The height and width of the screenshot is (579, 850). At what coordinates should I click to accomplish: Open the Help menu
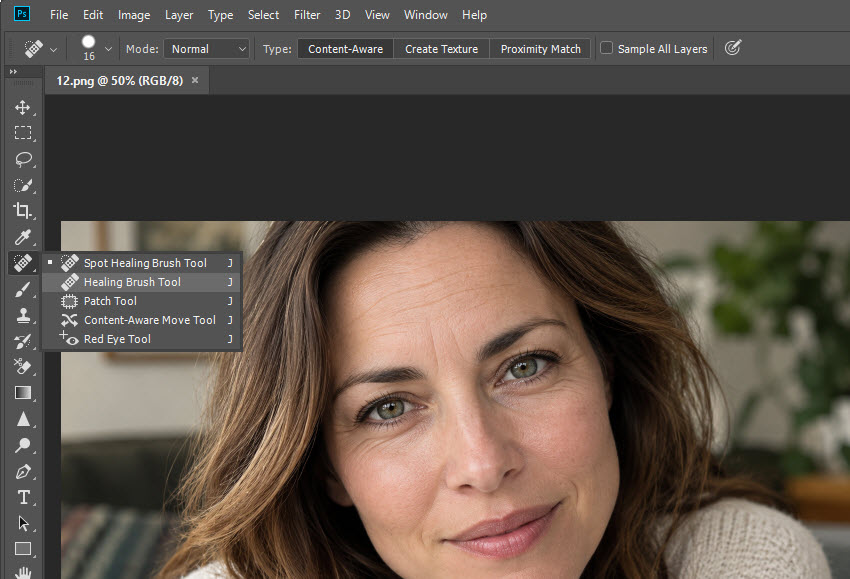[474, 15]
